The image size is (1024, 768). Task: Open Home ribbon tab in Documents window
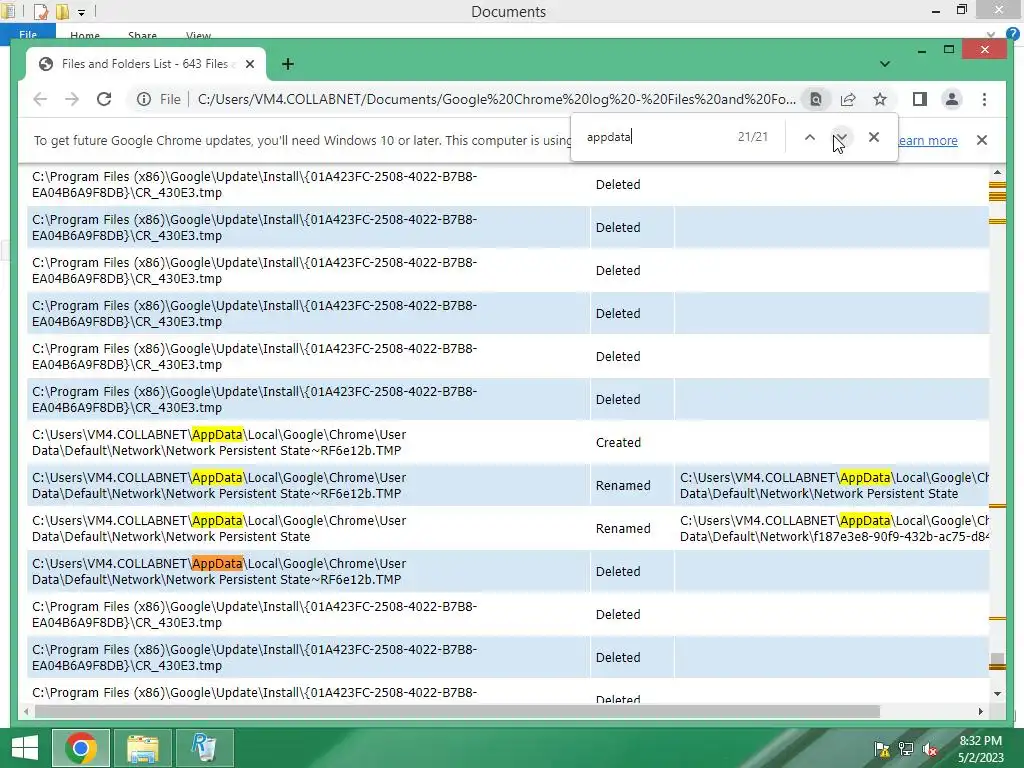pos(85,35)
